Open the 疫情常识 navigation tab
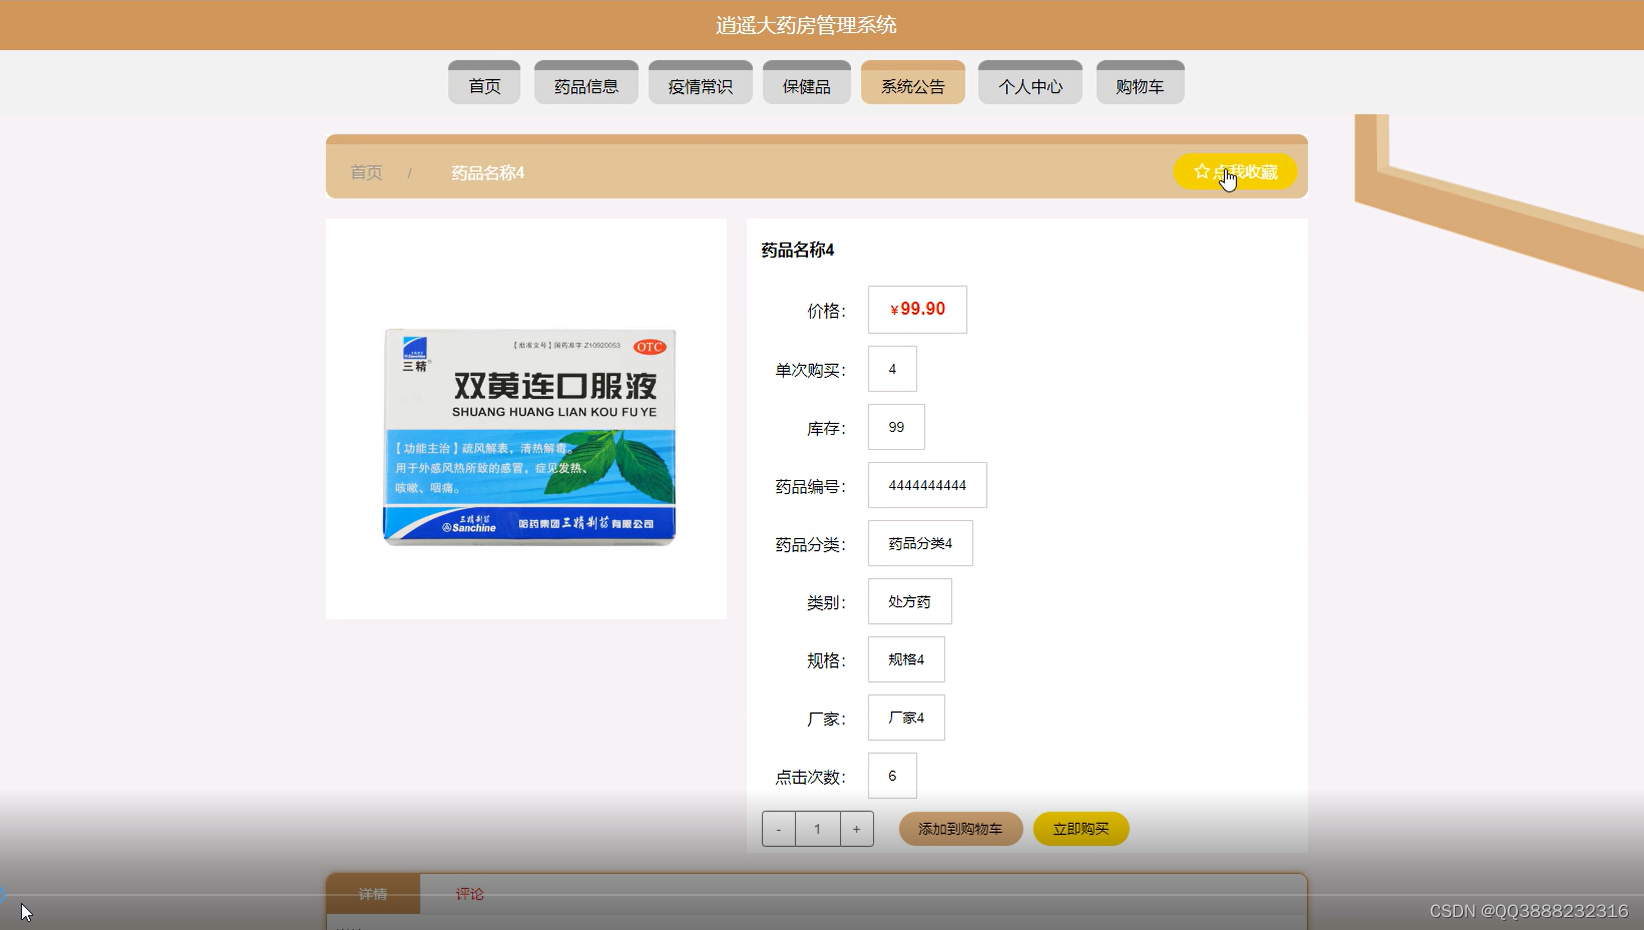Image resolution: width=1644 pixels, height=930 pixels. pos(700,83)
